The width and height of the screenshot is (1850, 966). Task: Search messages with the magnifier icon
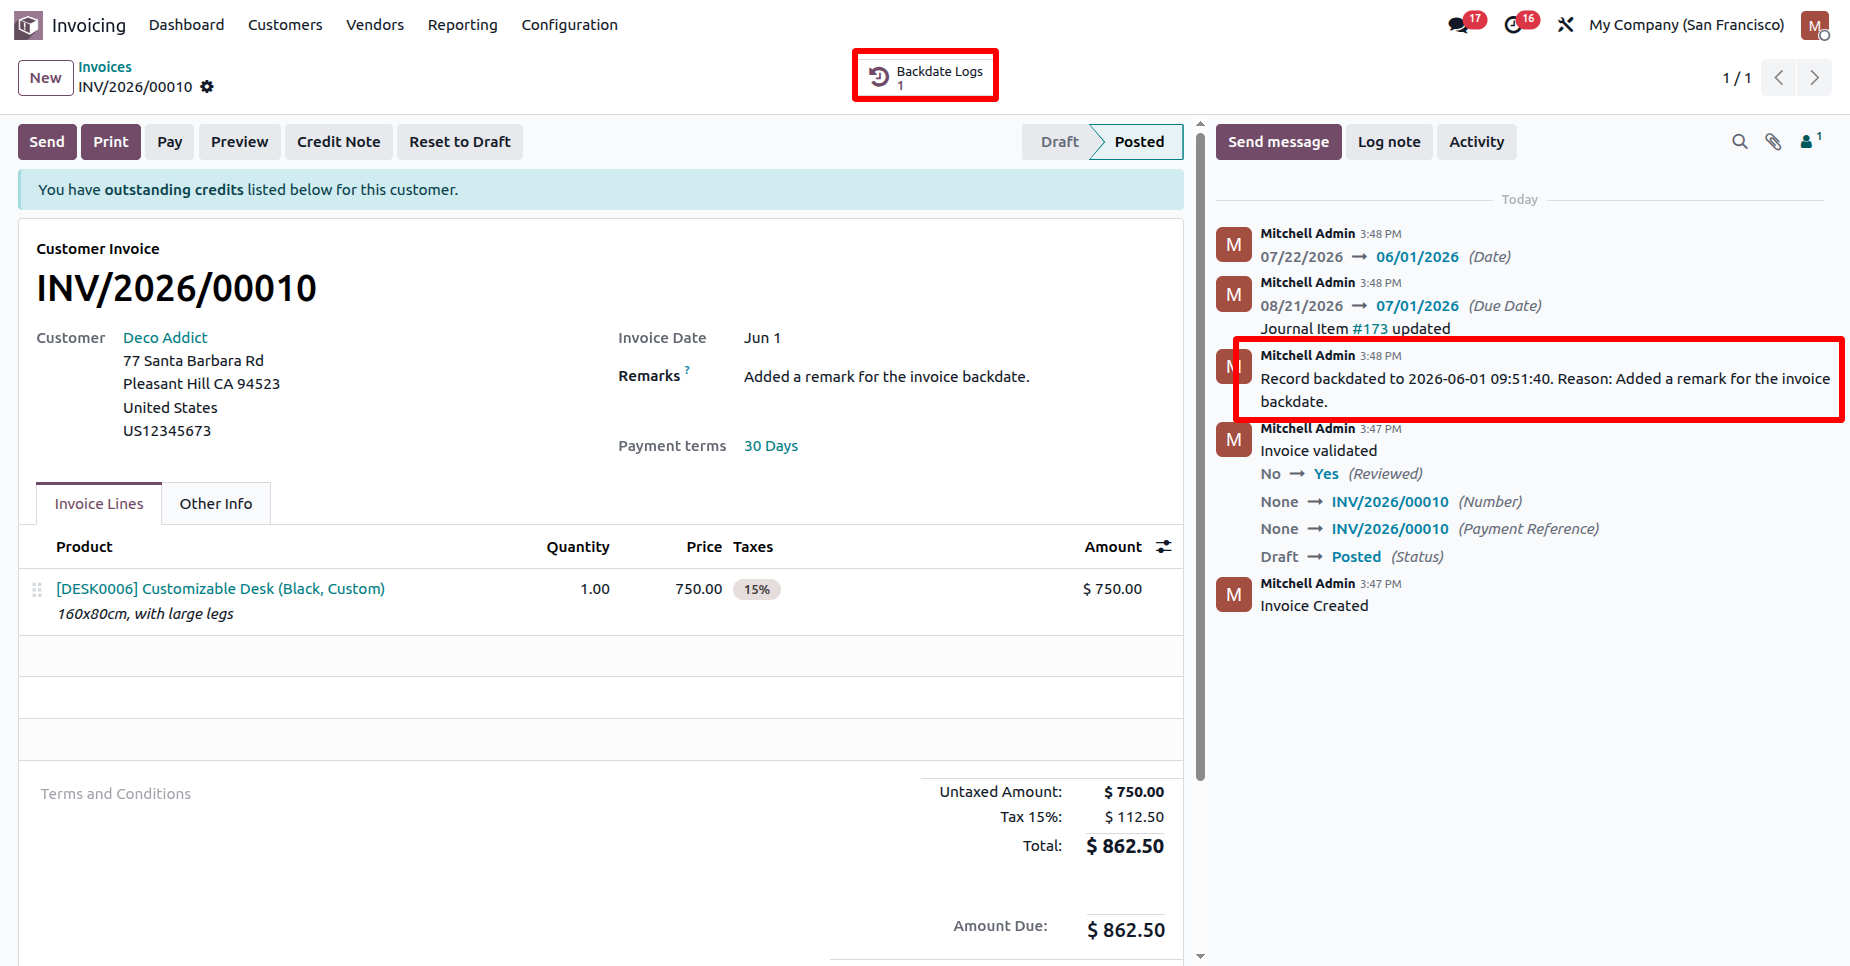(1740, 142)
